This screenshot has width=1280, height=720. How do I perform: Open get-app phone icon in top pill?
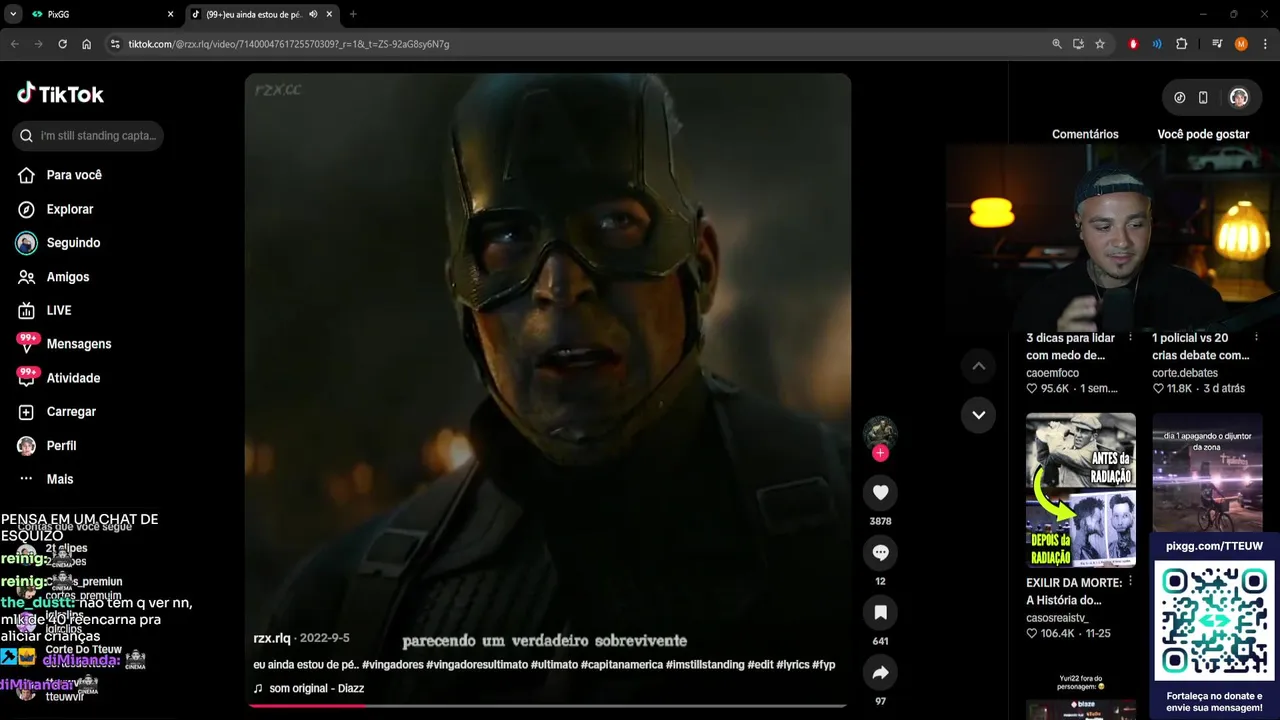[x=1203, y=97]
